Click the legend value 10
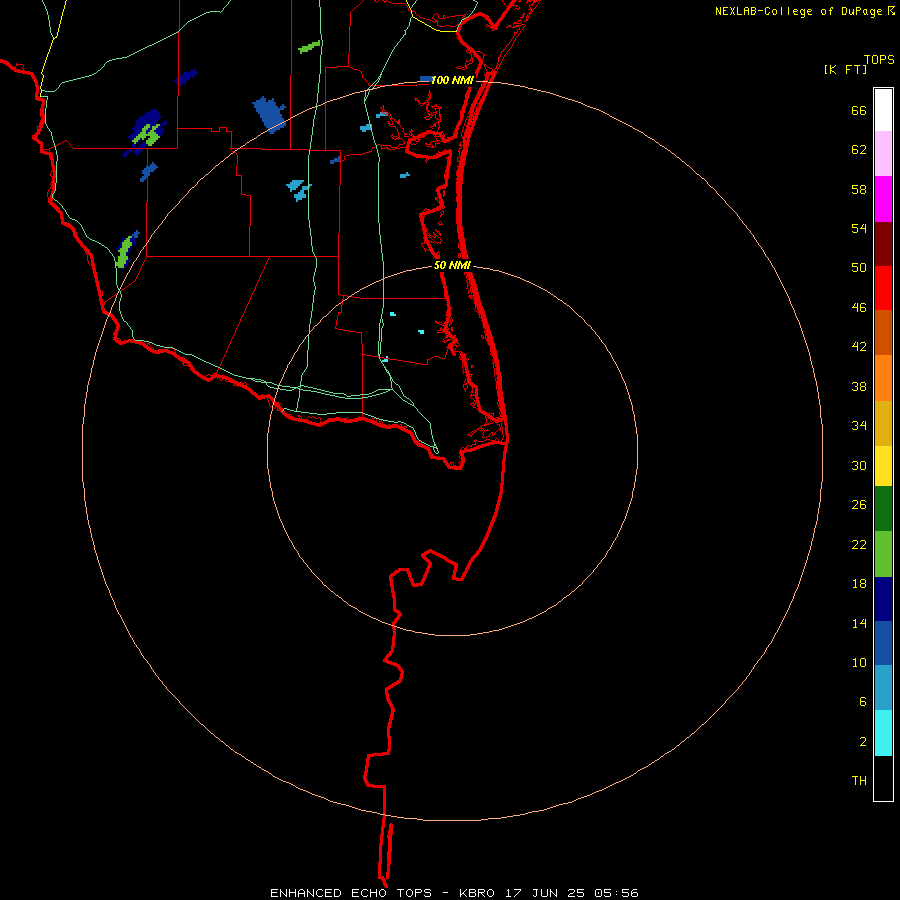Screen dimensions: 900x900 click(859, 662)
